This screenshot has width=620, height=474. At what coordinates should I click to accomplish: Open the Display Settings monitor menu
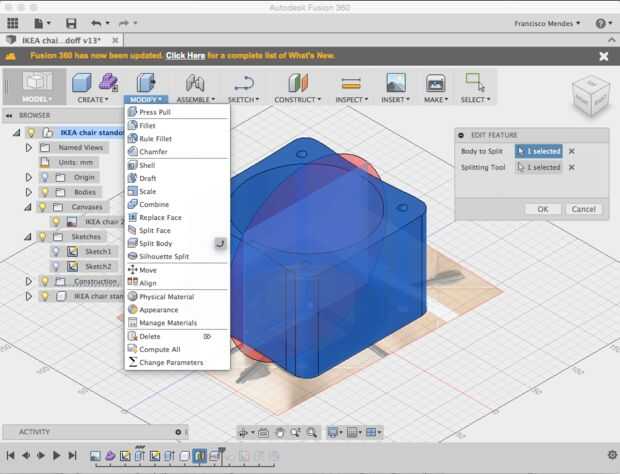tap(335, 433)
